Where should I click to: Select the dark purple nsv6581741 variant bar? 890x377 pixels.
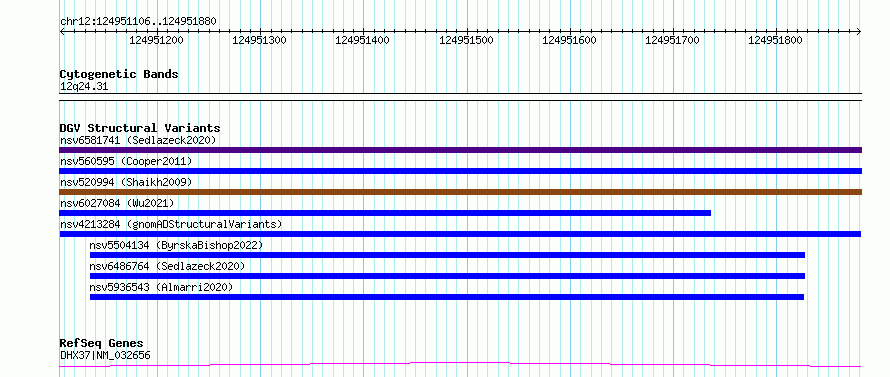(x=460, y=150)
